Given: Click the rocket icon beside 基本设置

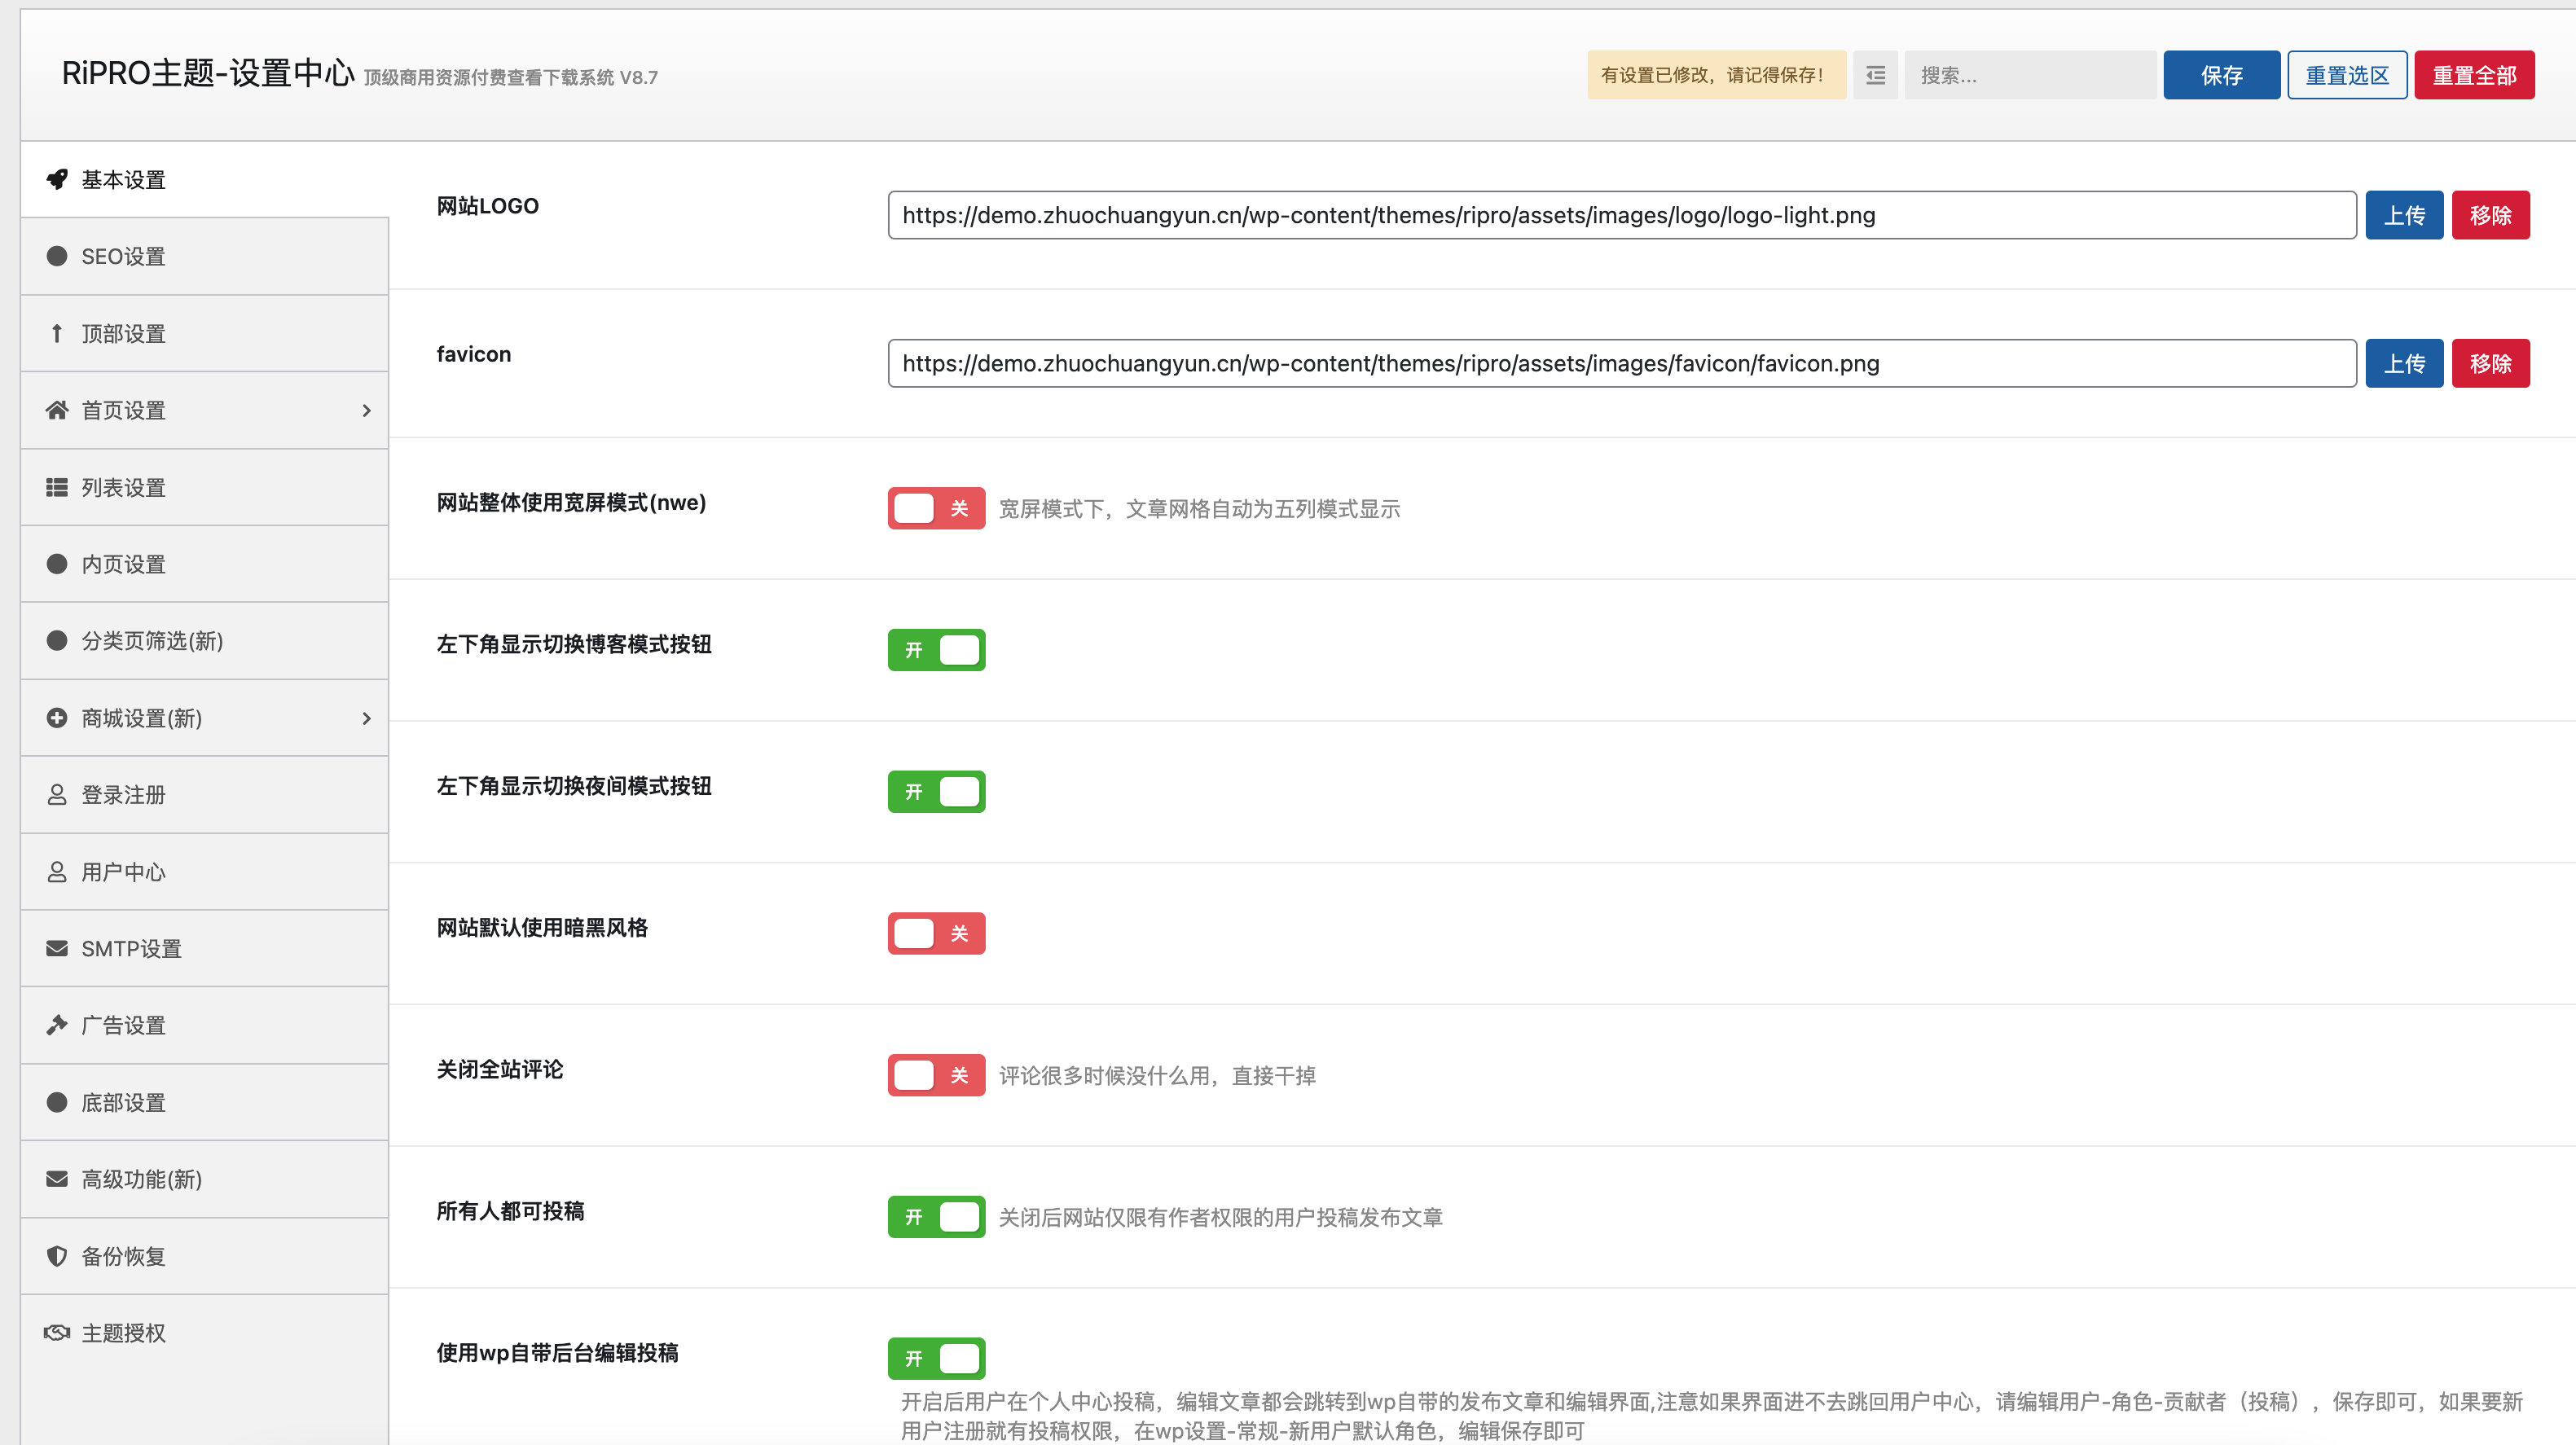Looking at the screenshot, I should (57, 180).
